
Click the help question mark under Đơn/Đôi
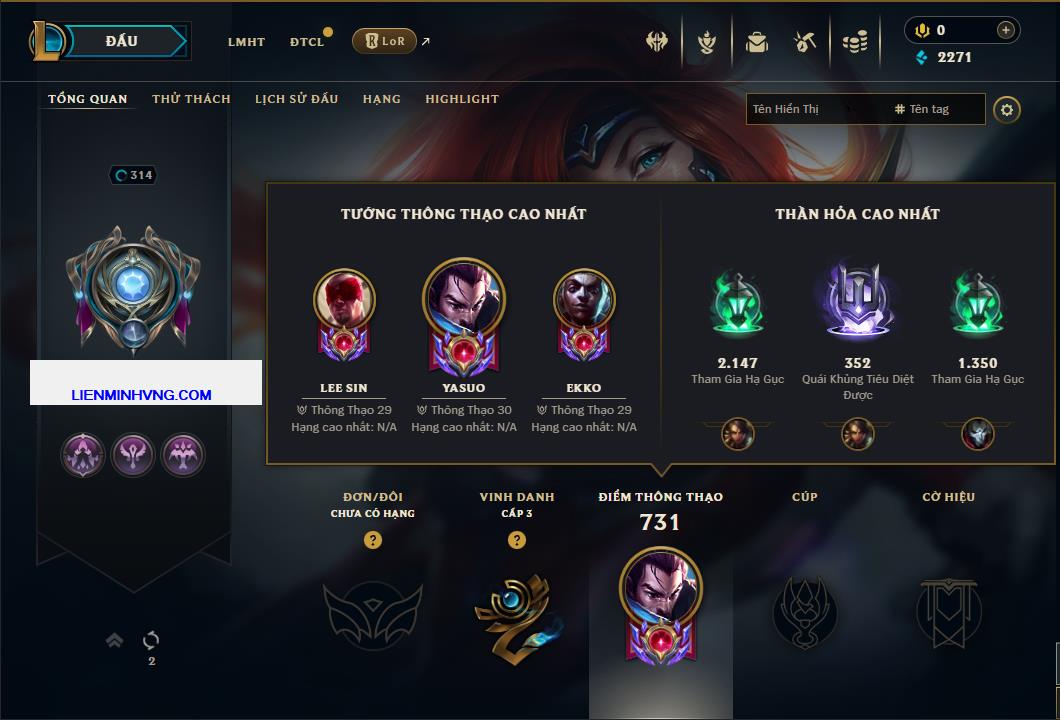coord(372,539)
